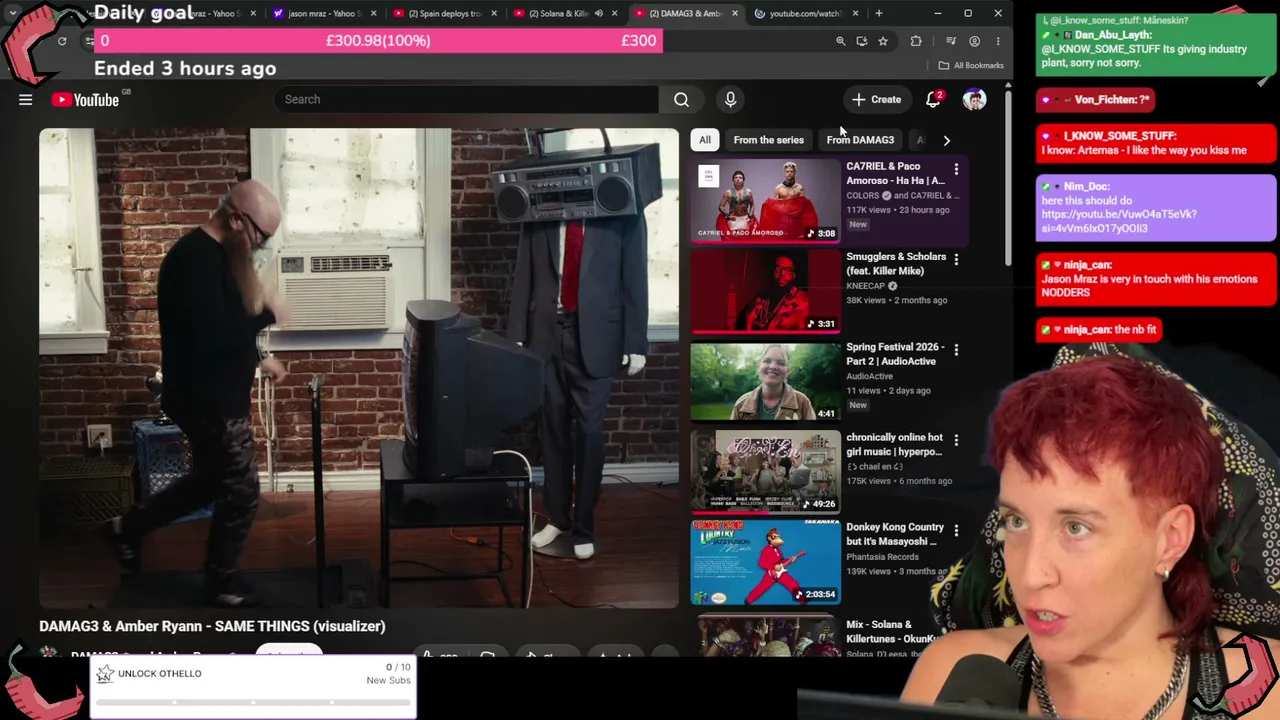Viewport: 1280px width, 720px height.
Task: Open options for chronically online hot girl music
Action: 956,440
